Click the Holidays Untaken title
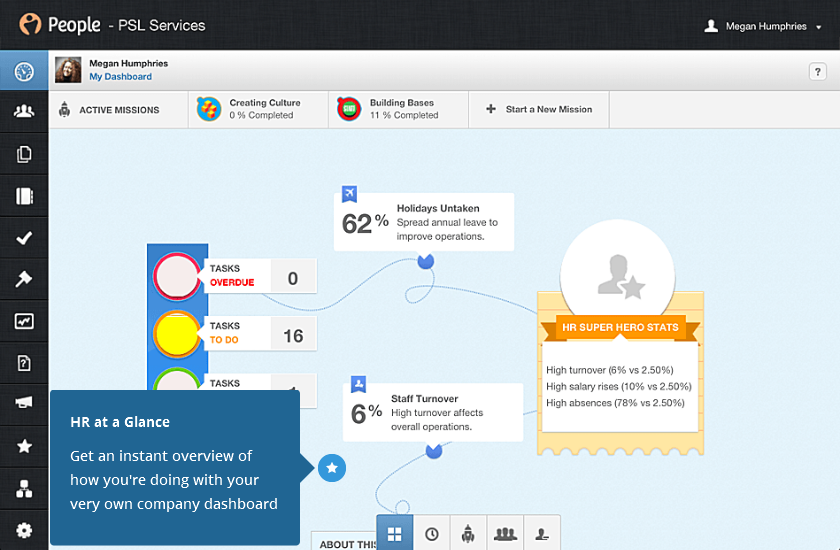Image resolution: width=840 pixels, height=550 pixels. pyautogui.click(x=438, y=208)
